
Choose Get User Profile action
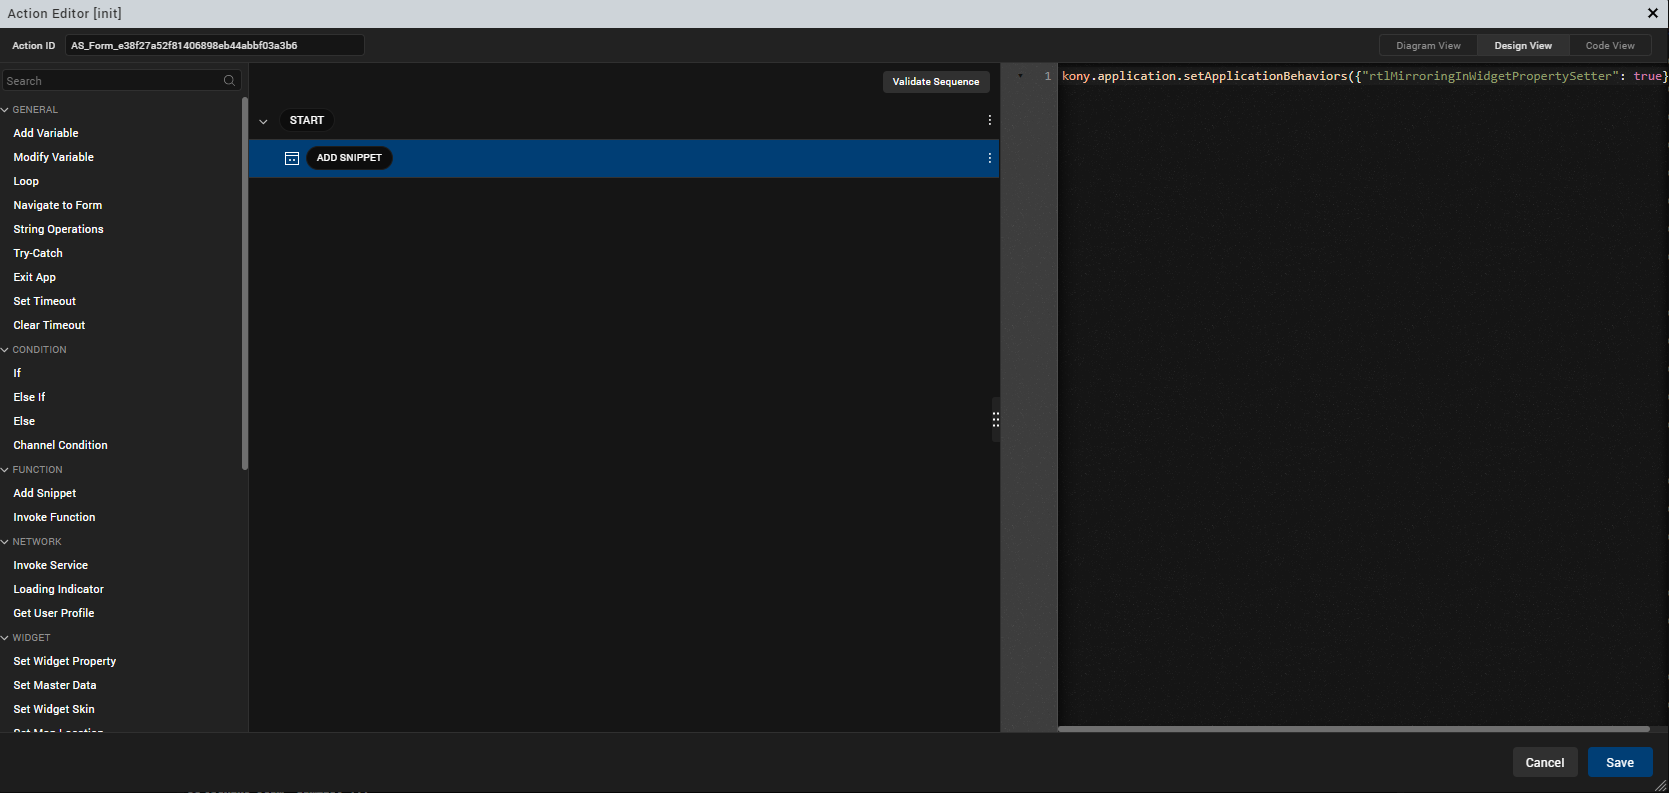pyautogui.click(x=54, y=613)
